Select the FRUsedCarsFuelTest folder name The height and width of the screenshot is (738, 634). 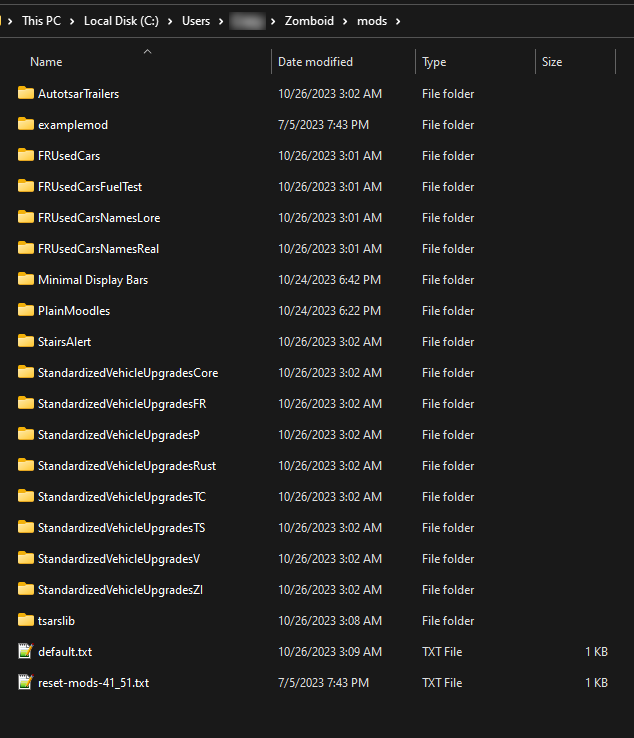90,186
